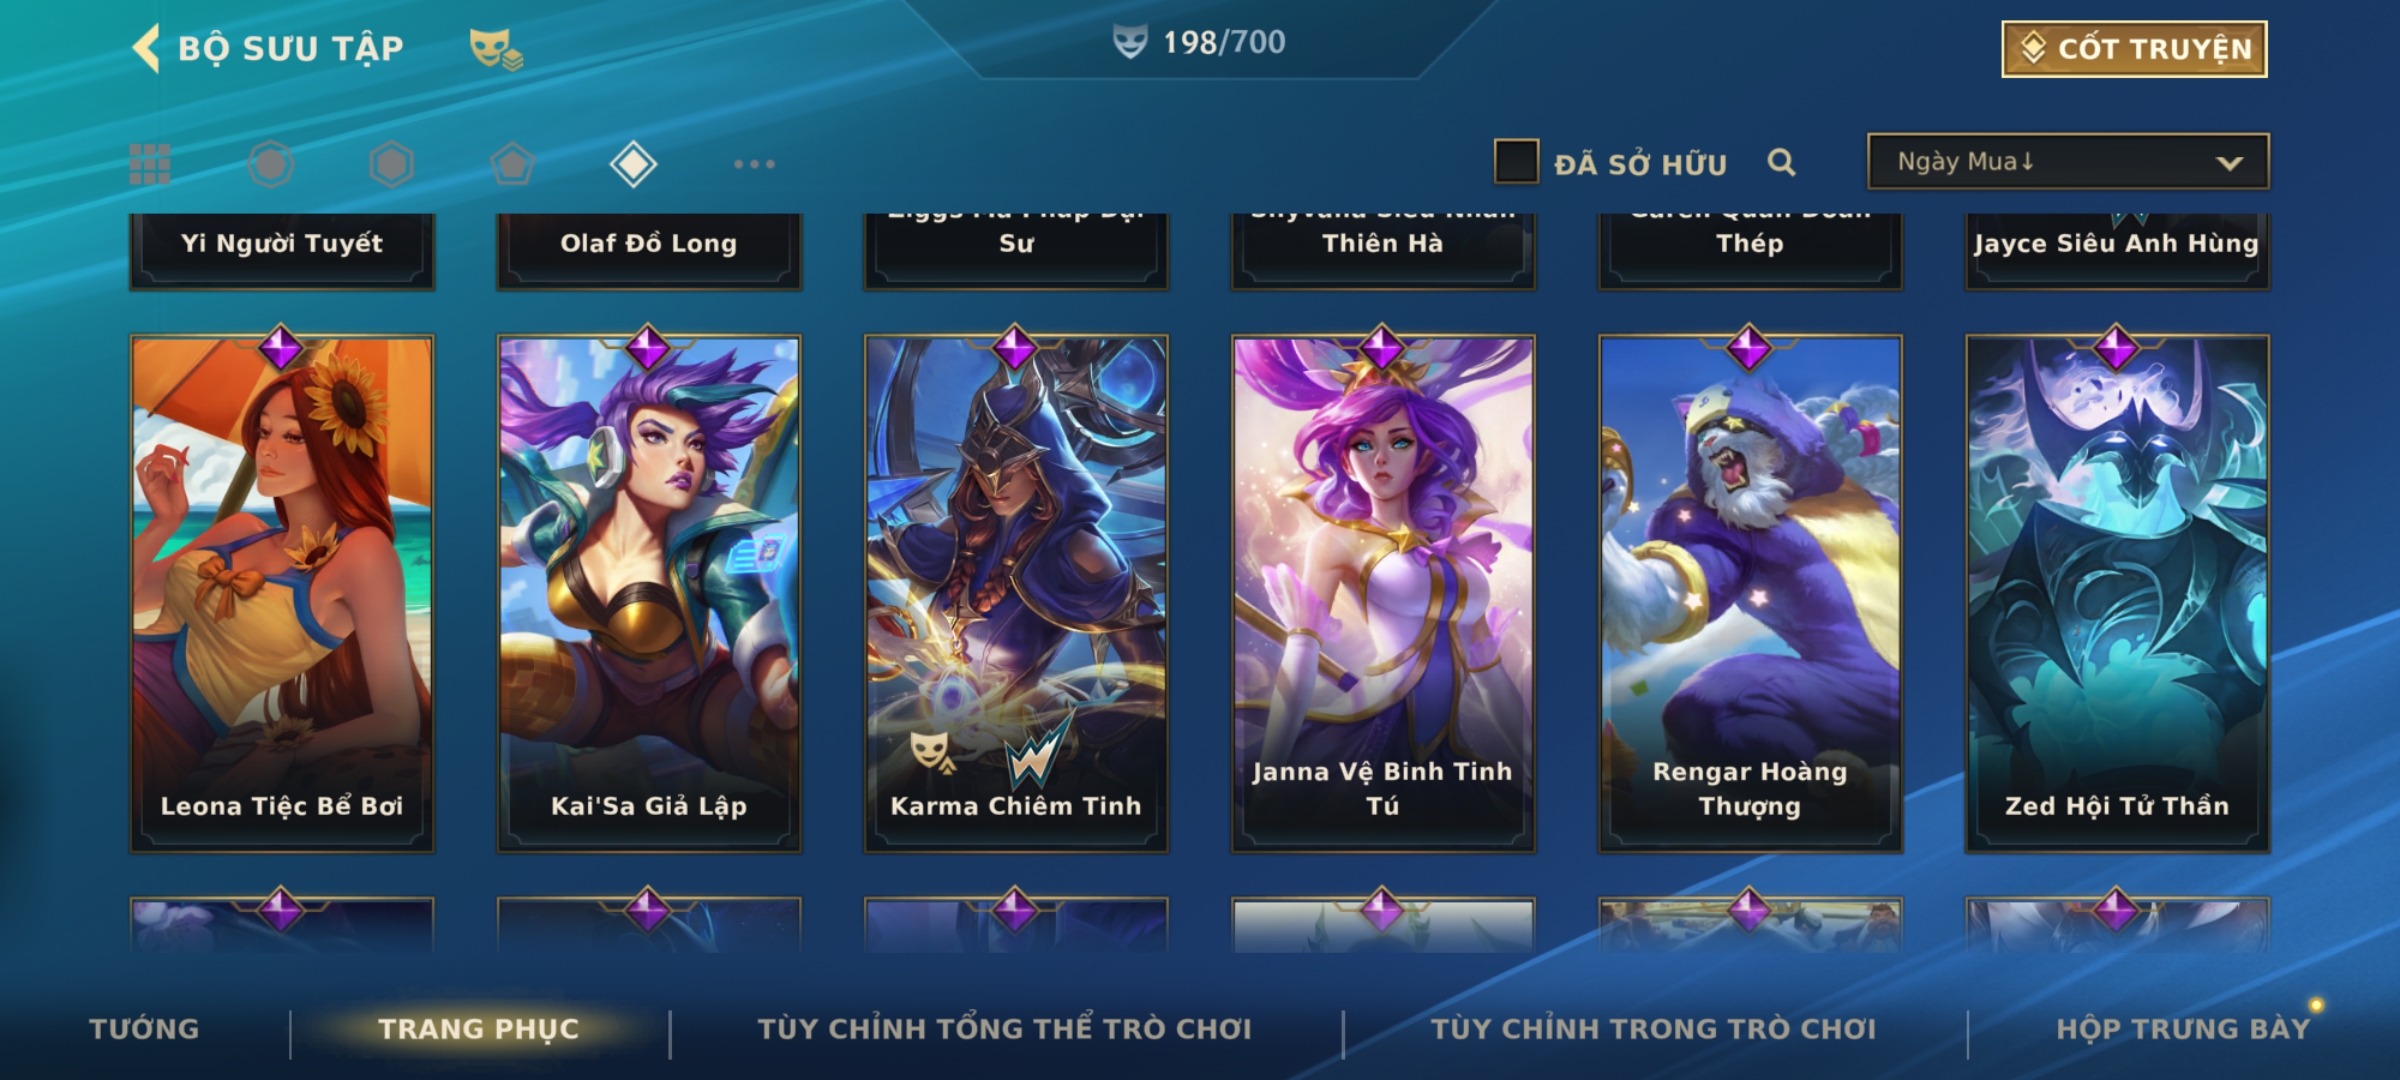Open skin search with magnifier icon
The image size is (2400, 1080).
[1781, 162]
